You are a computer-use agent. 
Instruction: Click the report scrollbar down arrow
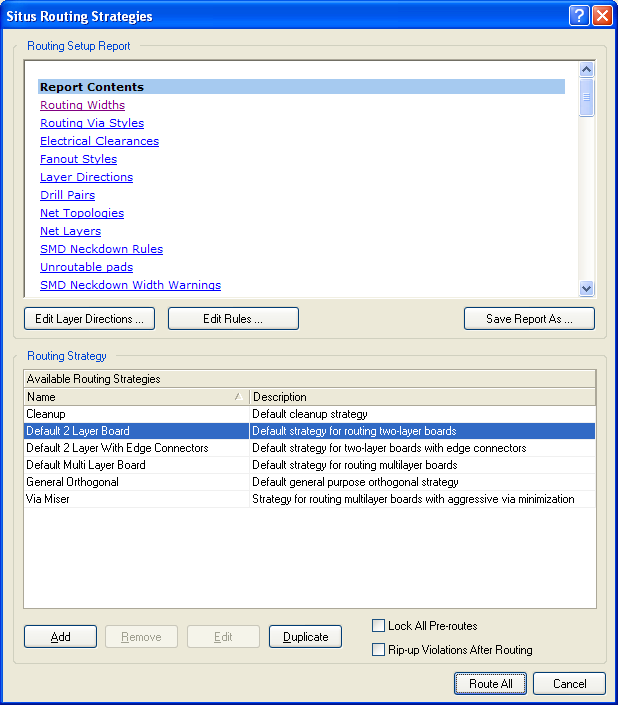click(586, 288)
